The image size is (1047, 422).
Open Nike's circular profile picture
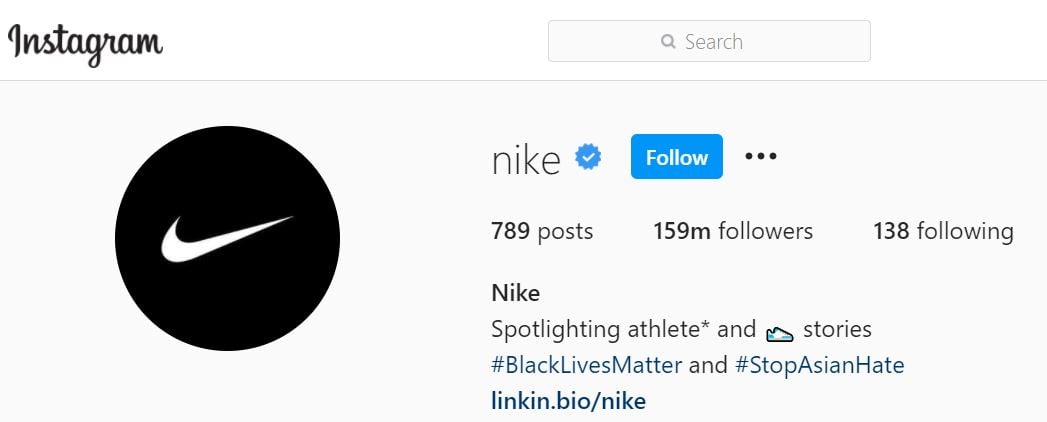[x=227, y=238]
